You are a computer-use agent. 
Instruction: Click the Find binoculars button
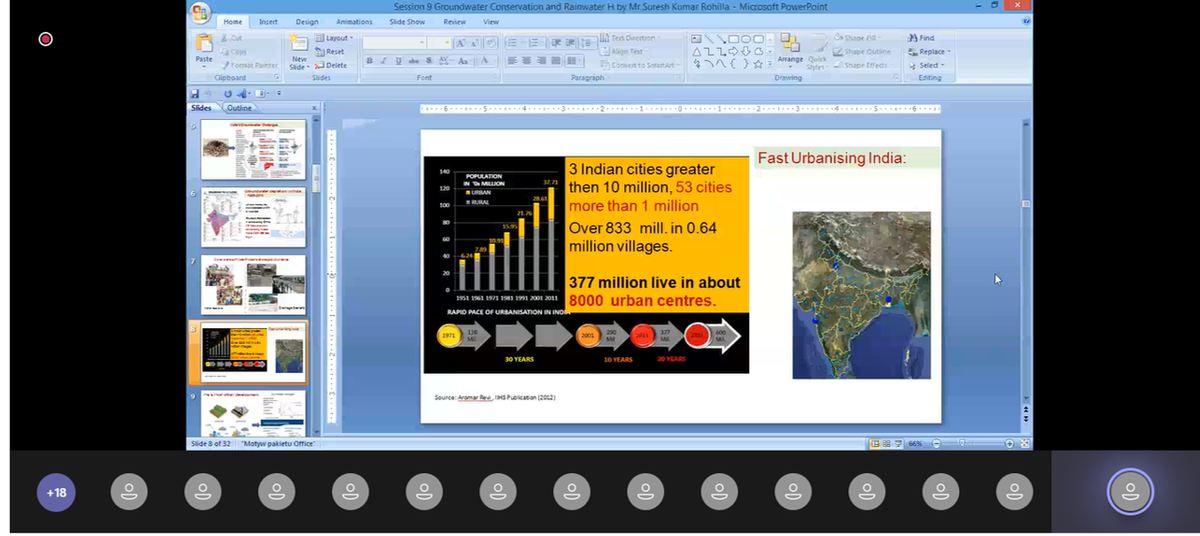pos(920,38)
